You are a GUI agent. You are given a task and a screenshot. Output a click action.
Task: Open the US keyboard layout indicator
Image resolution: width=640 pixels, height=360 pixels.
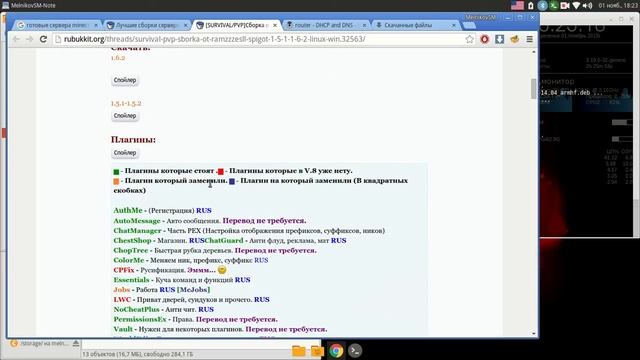[517, 5]
